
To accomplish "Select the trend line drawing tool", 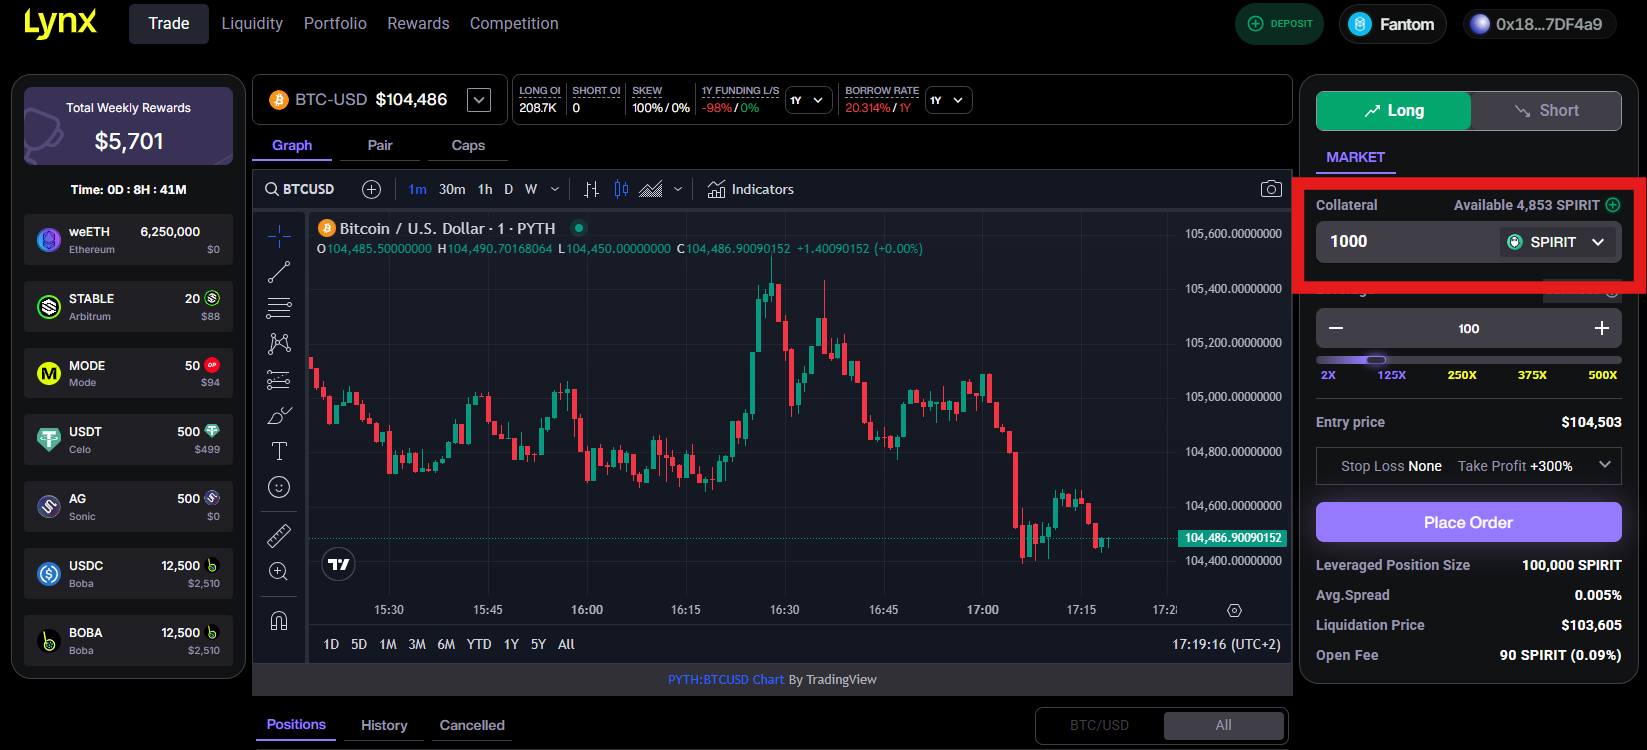I will tap(279, 272).
